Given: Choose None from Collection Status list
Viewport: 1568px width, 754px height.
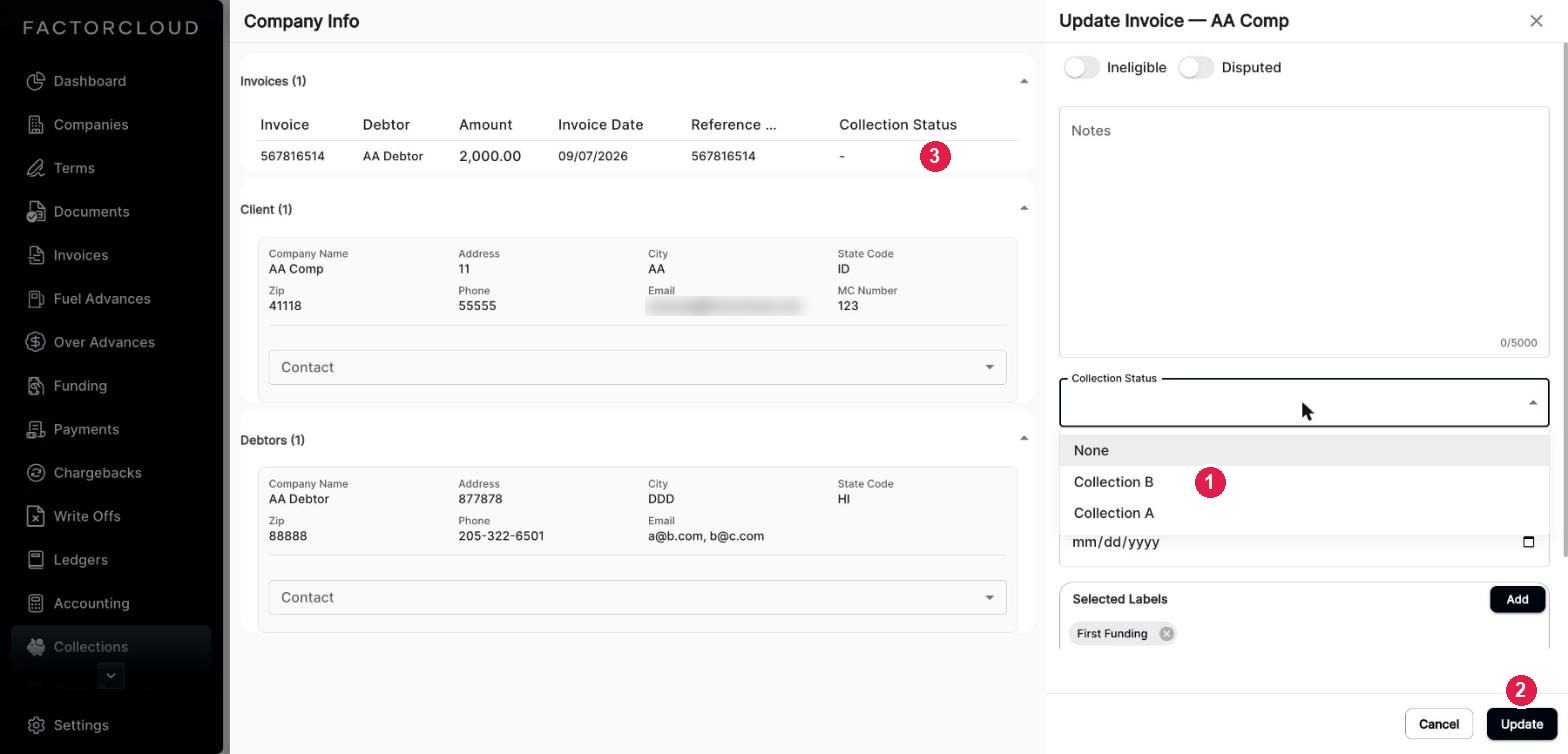Looking at the screenshot, I should point(1304,451).
